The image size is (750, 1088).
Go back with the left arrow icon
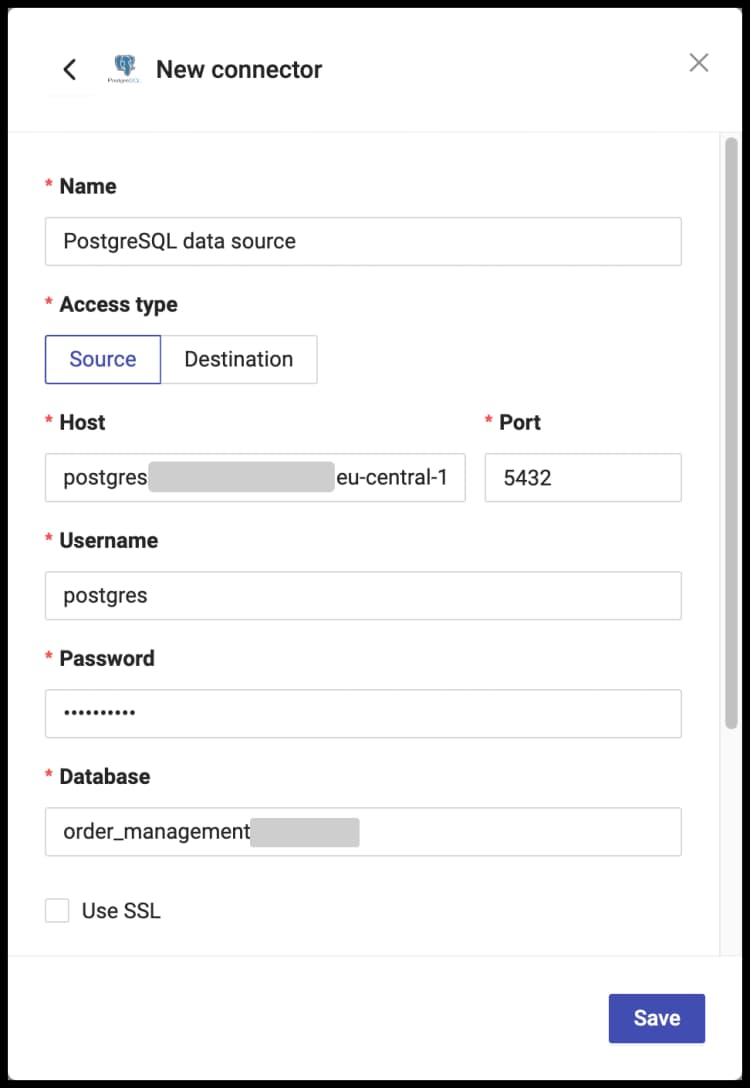click(x=69, y=69)
